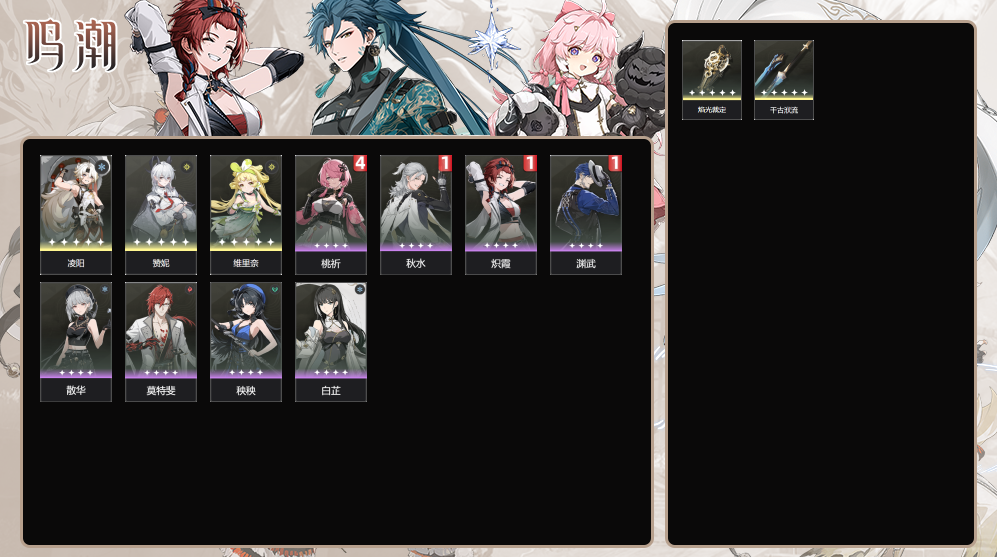This screenshot has height=557, width=997.
Task: Select the 凌阳 character card
Action: 76,215
